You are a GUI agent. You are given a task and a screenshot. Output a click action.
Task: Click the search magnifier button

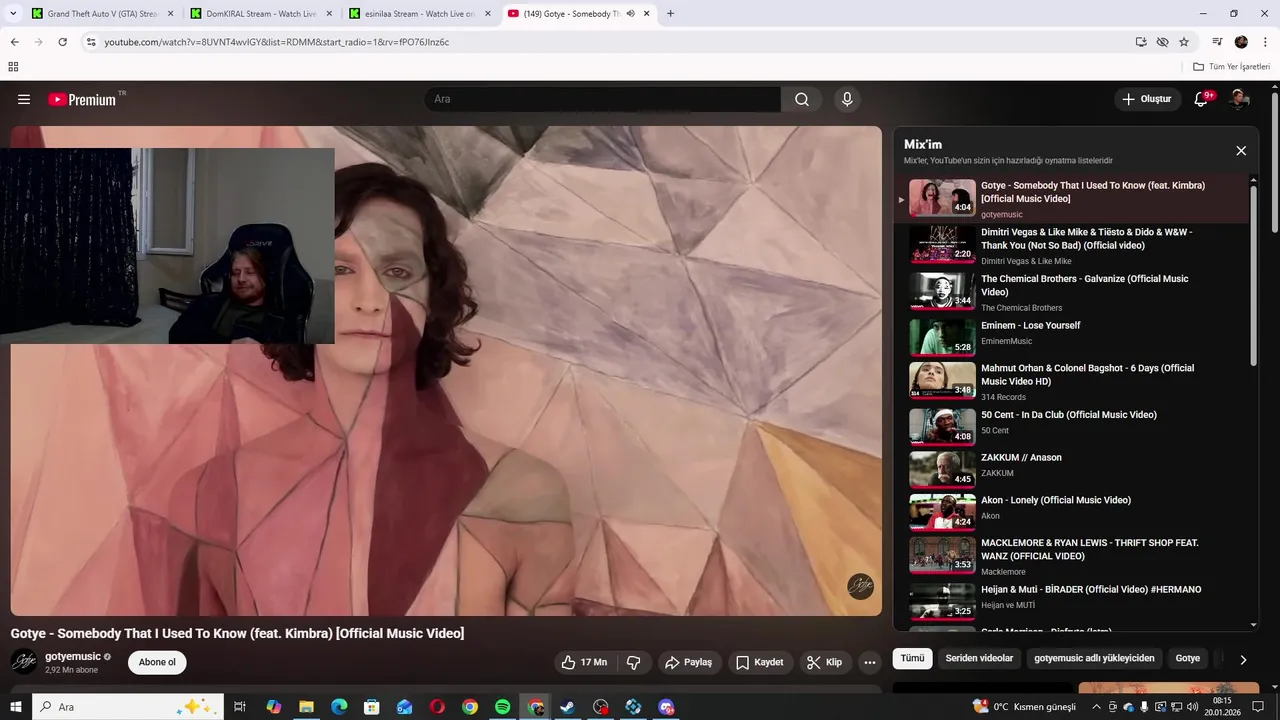pyautogui.click(x=802, y=99)
